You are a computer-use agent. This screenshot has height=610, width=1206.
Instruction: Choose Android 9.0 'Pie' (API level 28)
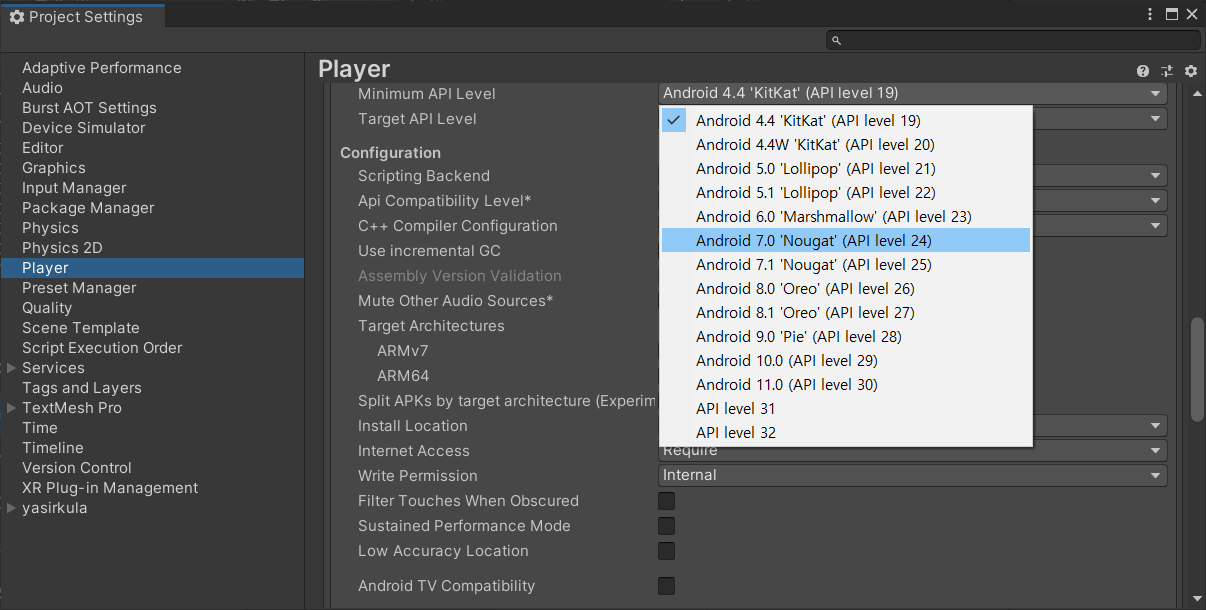point(846,336)
